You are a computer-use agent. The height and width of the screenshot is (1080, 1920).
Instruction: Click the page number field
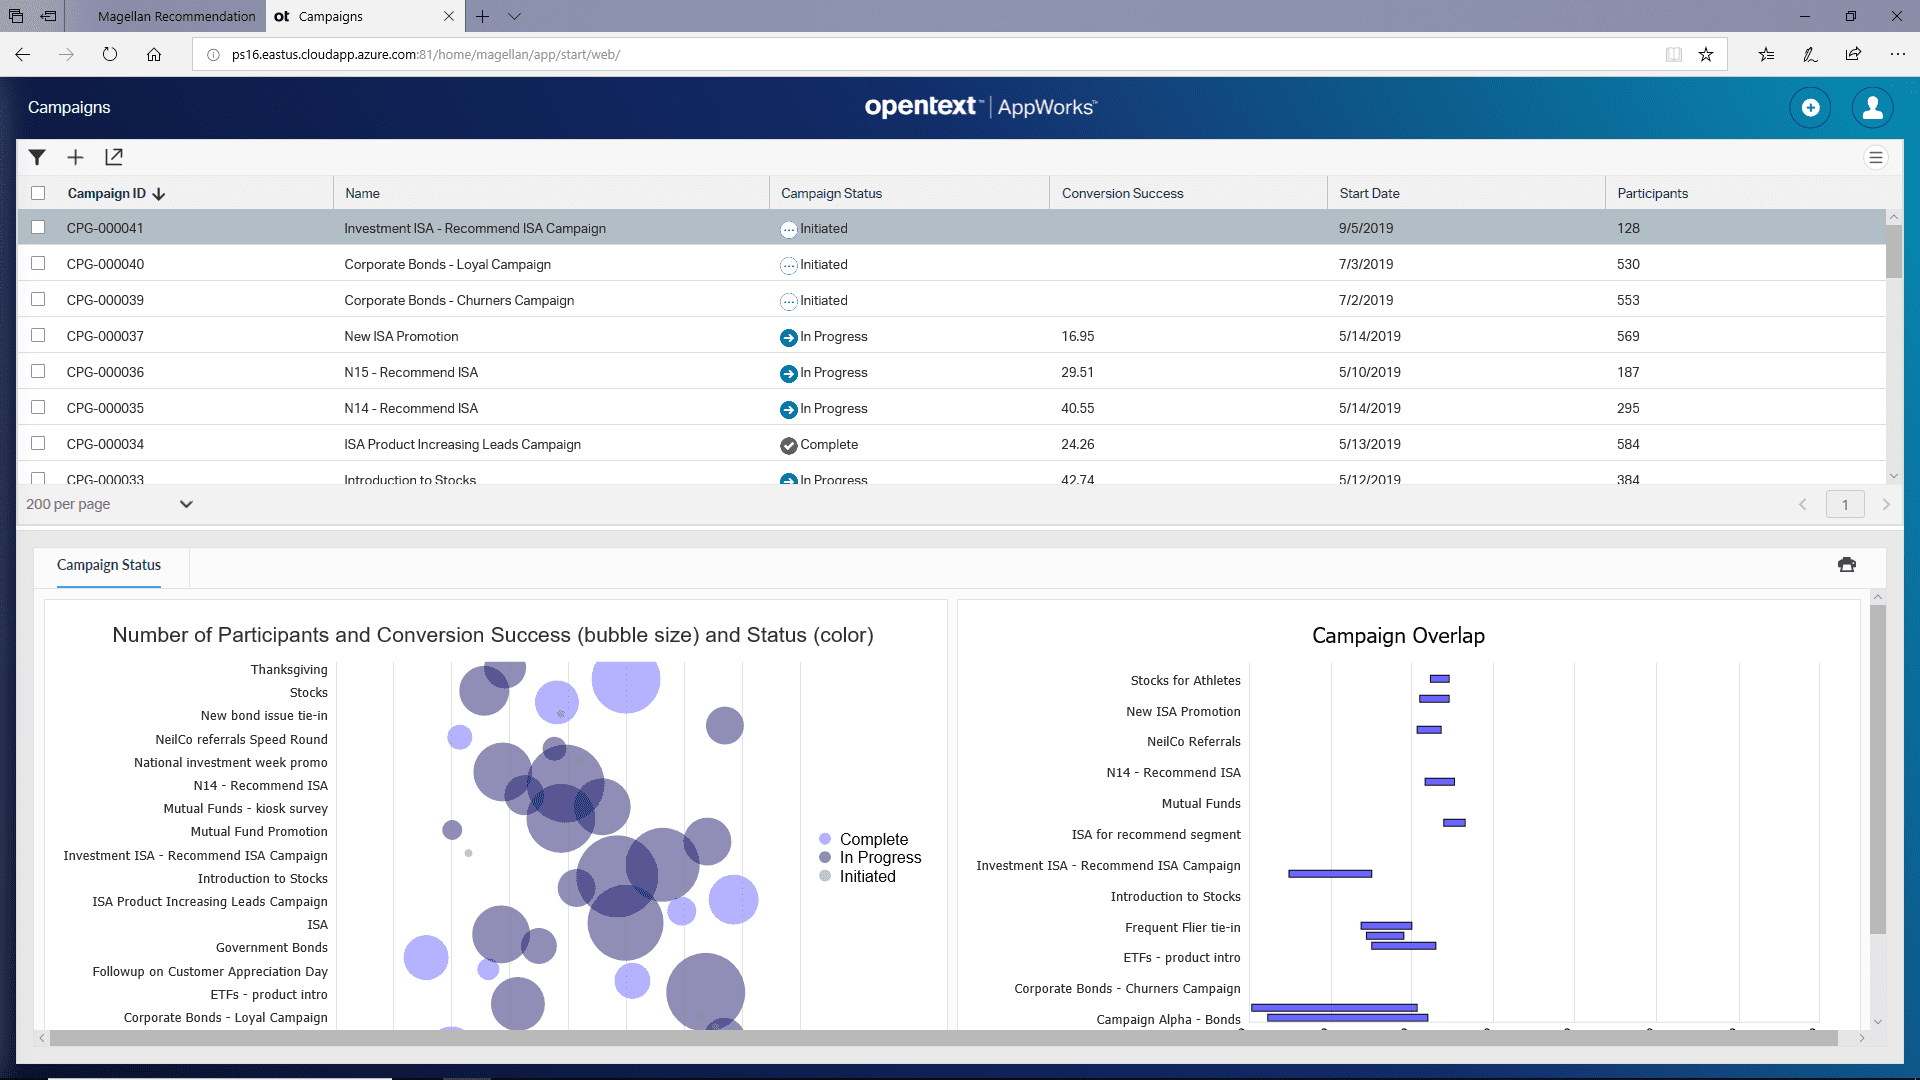coord(1845,504)
